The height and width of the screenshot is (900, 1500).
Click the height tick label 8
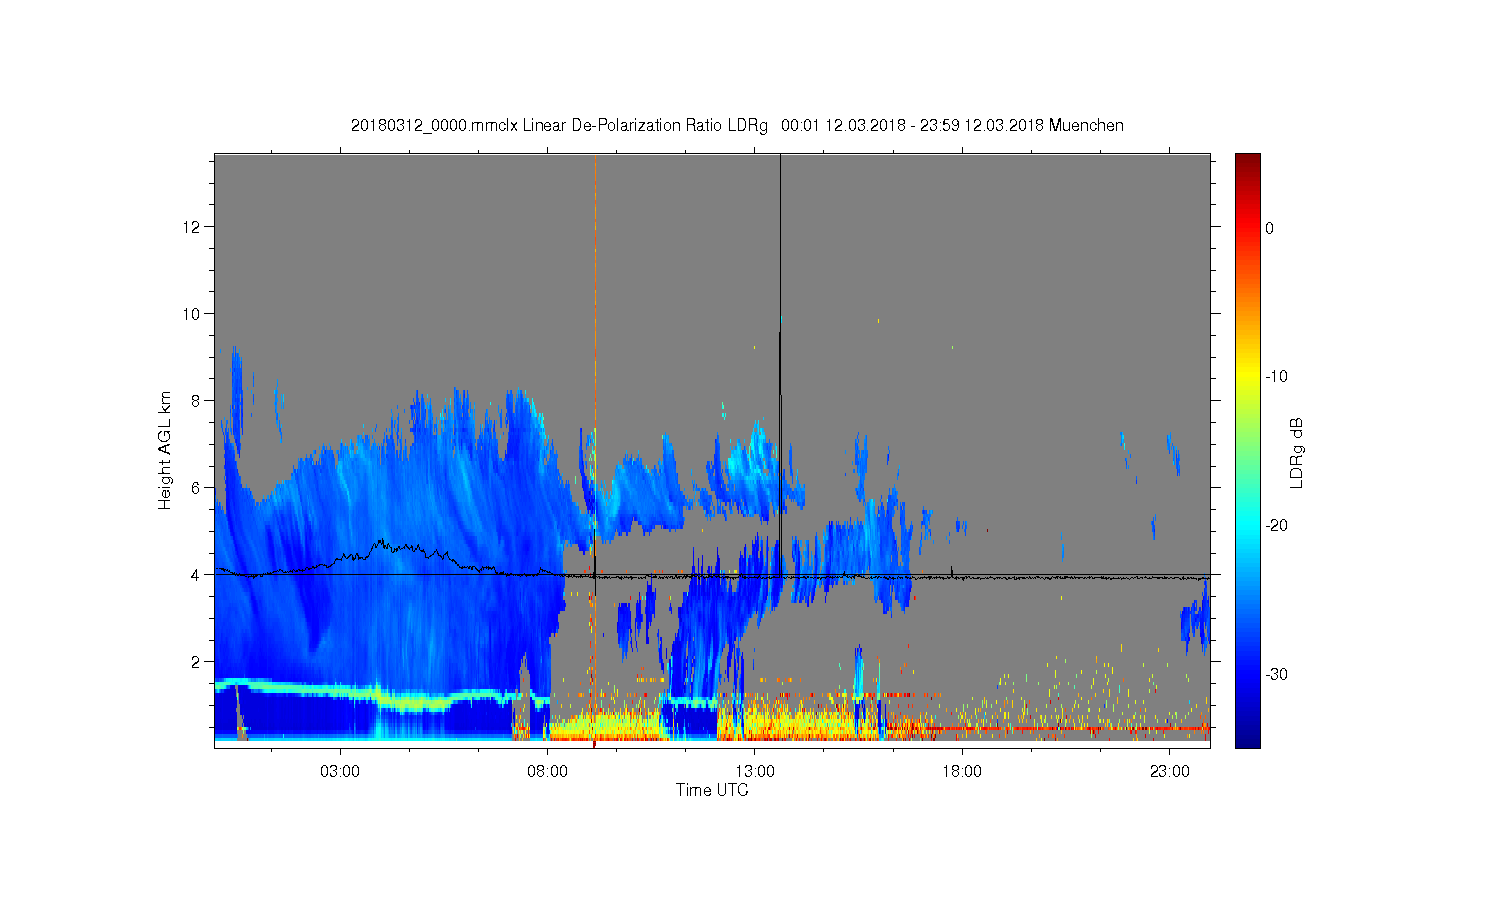tap(198, 401)
